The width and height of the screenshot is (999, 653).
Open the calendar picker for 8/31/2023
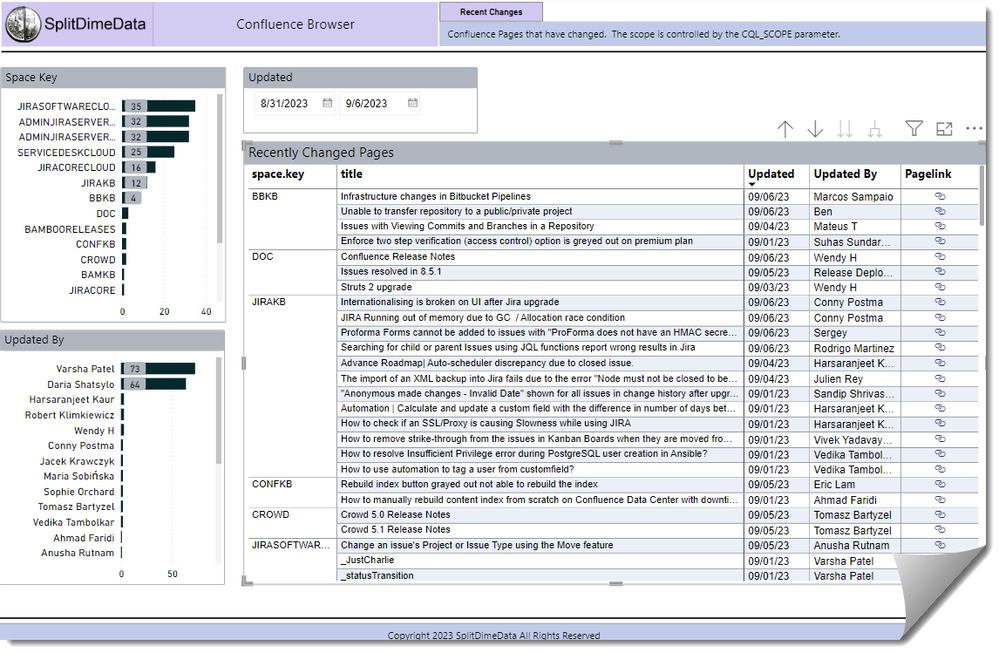coord(327,103)
